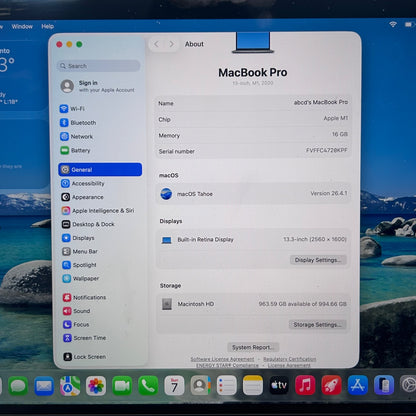Viewport: 416px width, 416px height.
Task: Select Bluetooth in the sidebar
Action: tap(78, 123)
